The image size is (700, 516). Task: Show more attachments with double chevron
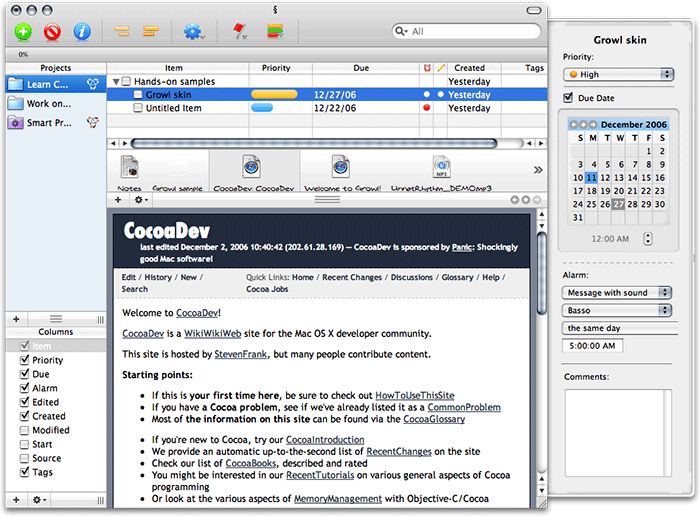pos(538,170)
